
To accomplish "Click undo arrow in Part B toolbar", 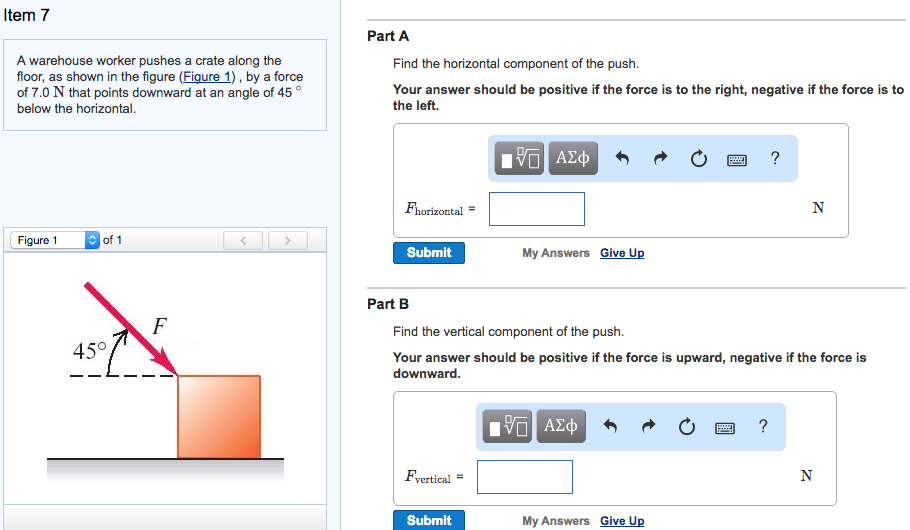I will pyautogui.click(x=610, y=426).
